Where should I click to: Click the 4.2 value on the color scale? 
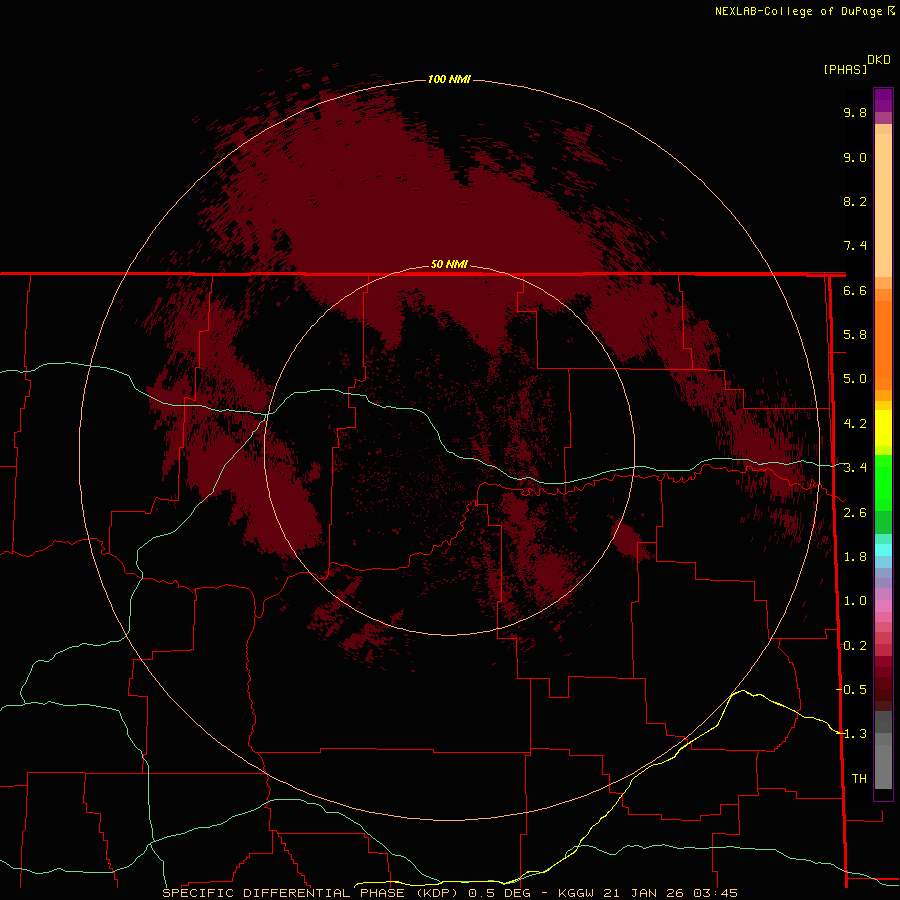click(x=855, y=424)
